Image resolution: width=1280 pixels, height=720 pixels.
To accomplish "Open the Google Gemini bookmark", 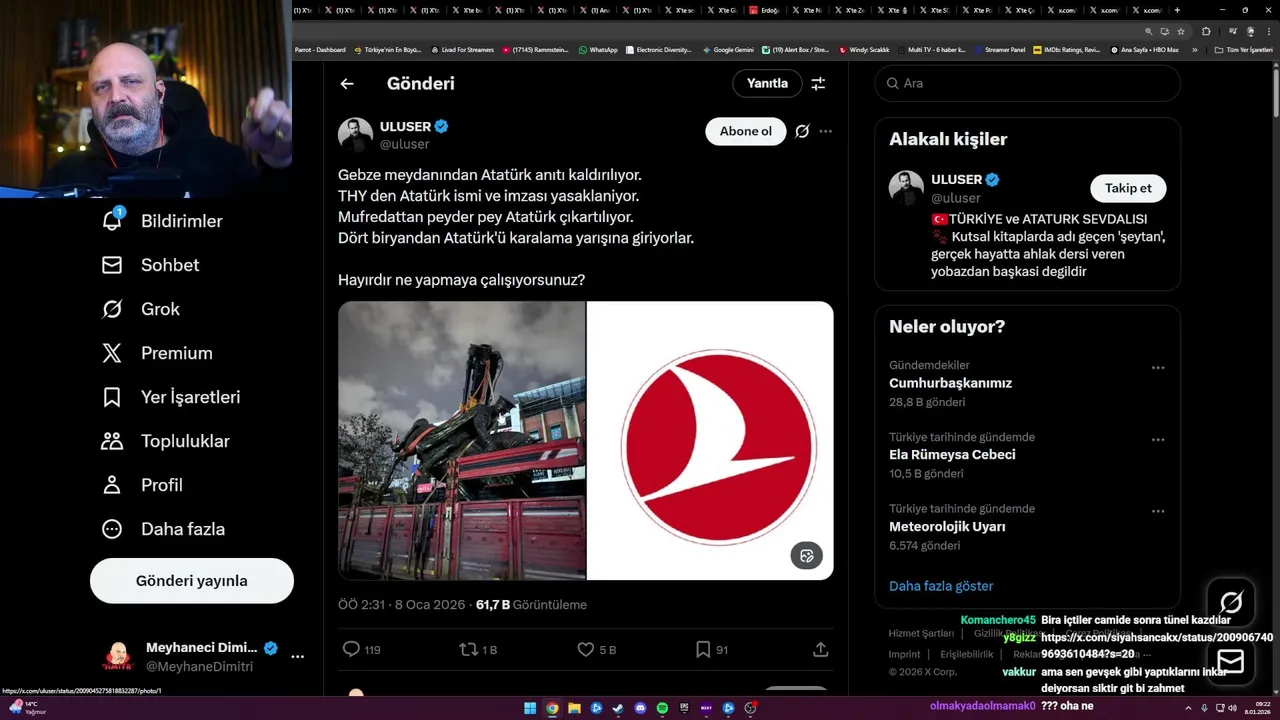I will (728, 50).
